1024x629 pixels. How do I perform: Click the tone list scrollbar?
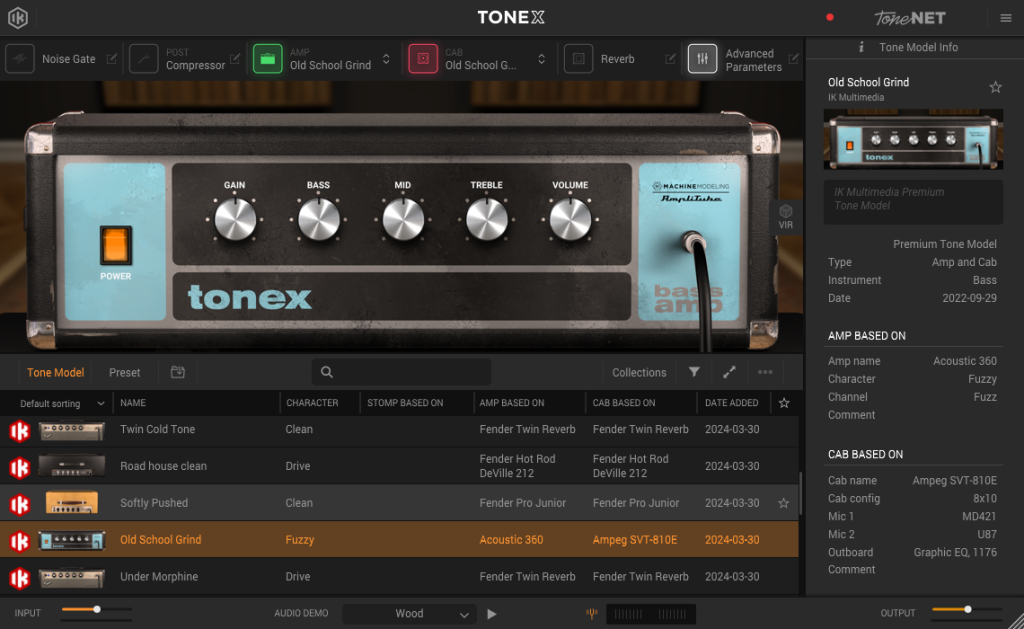(801, 494)
